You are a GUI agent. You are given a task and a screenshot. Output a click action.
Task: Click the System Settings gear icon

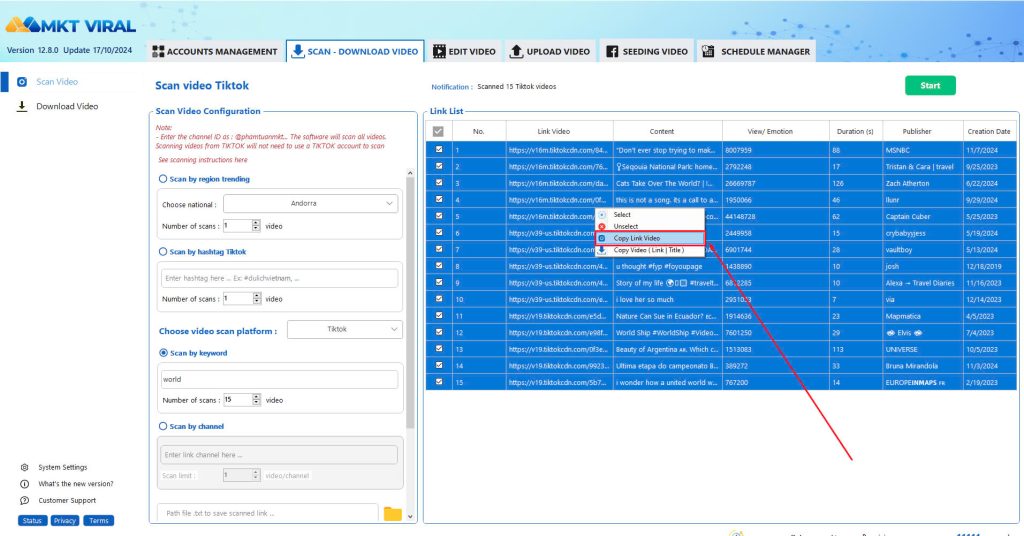[24, 467]
